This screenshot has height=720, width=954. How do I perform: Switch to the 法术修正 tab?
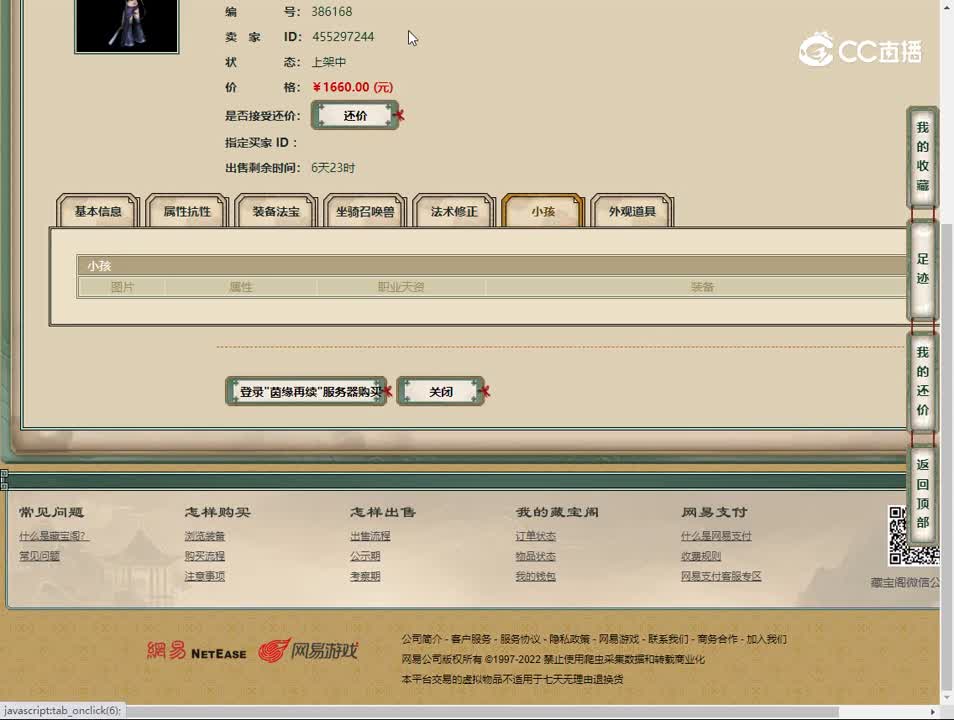point(454,211)
